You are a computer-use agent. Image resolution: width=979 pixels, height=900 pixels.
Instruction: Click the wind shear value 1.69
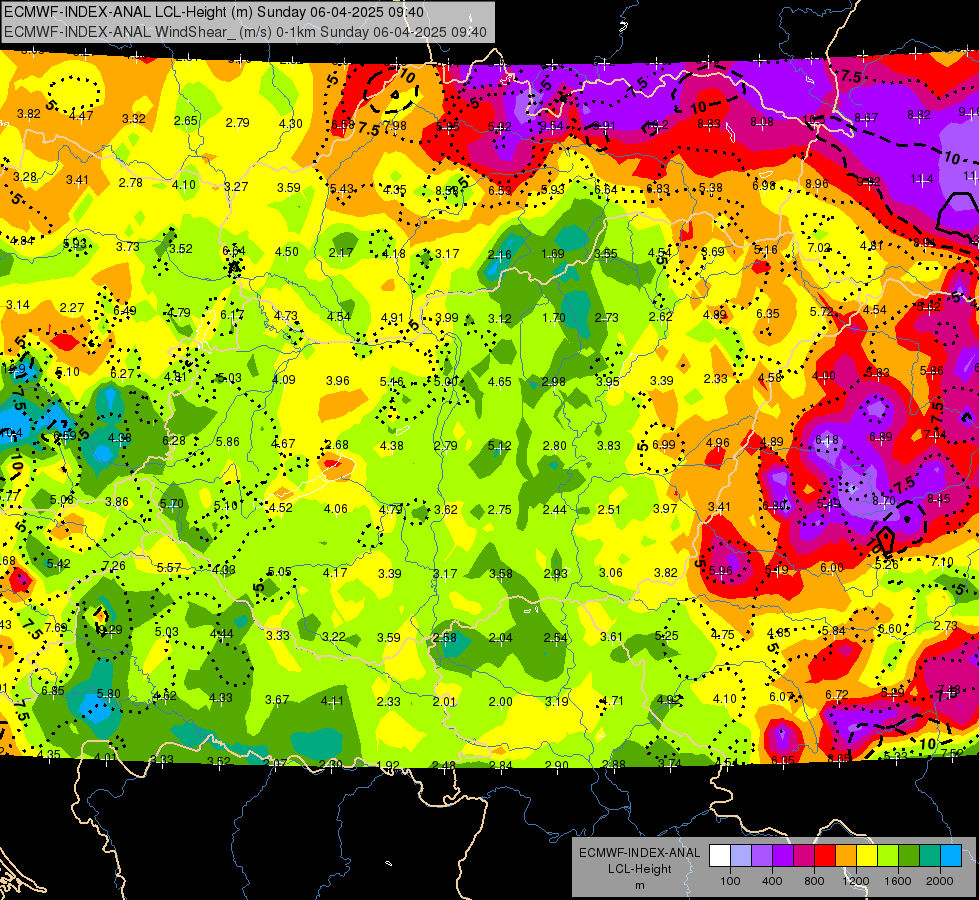tap(553, 254)
